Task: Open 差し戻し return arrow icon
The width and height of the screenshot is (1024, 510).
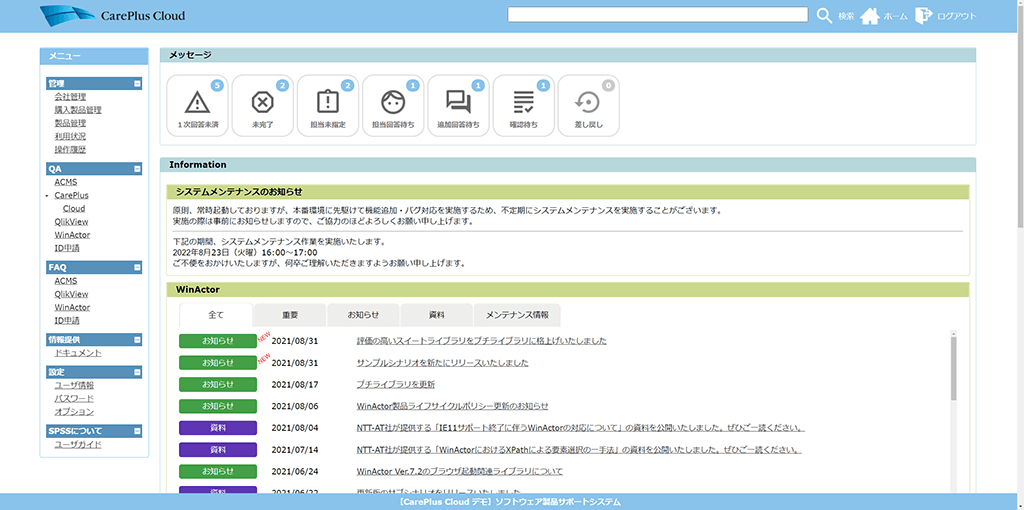Action: pyautogui.click(x=589, y=106)
